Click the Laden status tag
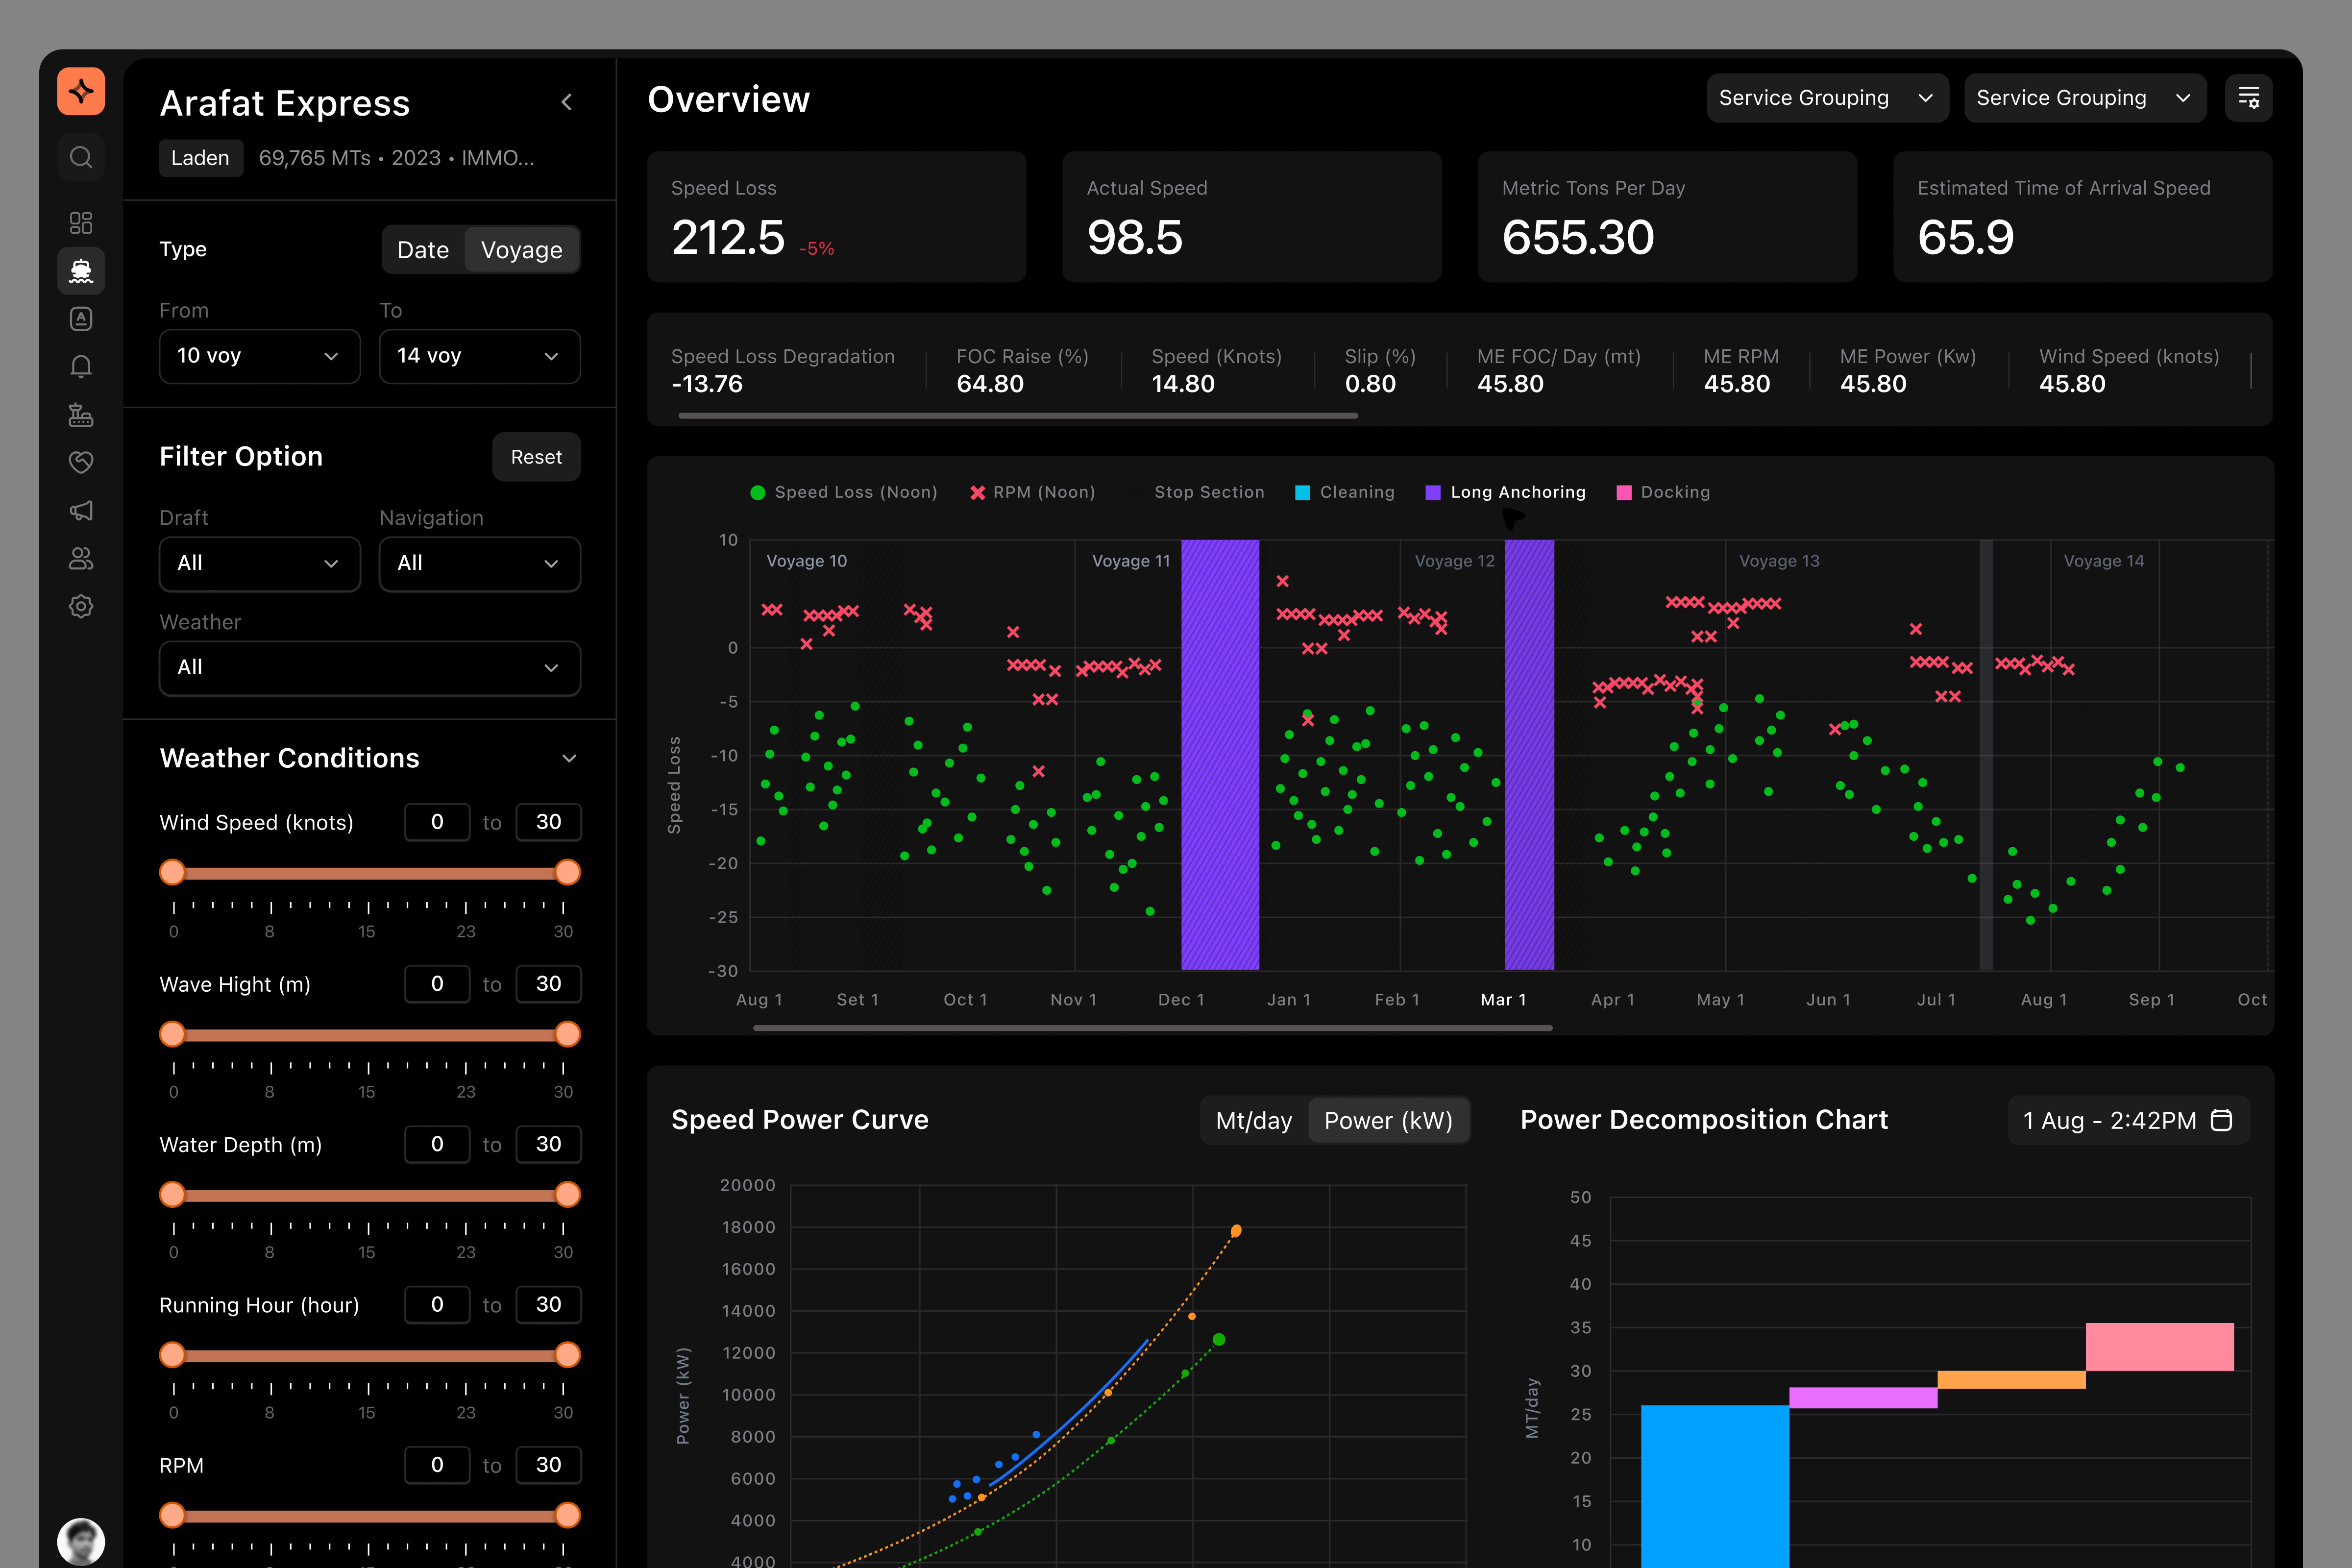Image resolution: width=2352 pixels, height=1568 pixels. pos(200,158)
